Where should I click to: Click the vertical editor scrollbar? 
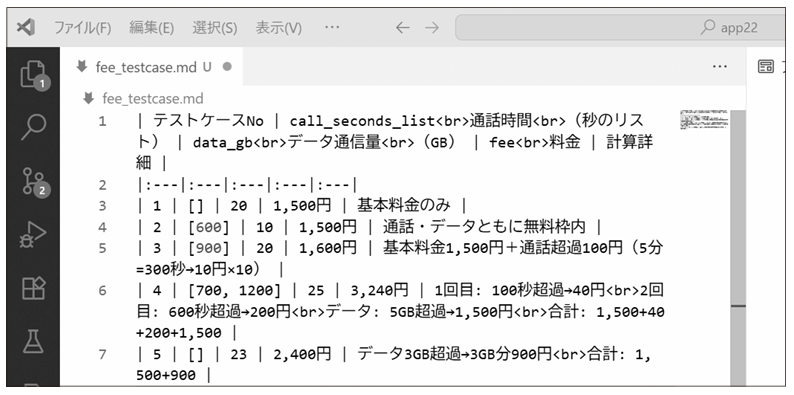tap(739, 248)
